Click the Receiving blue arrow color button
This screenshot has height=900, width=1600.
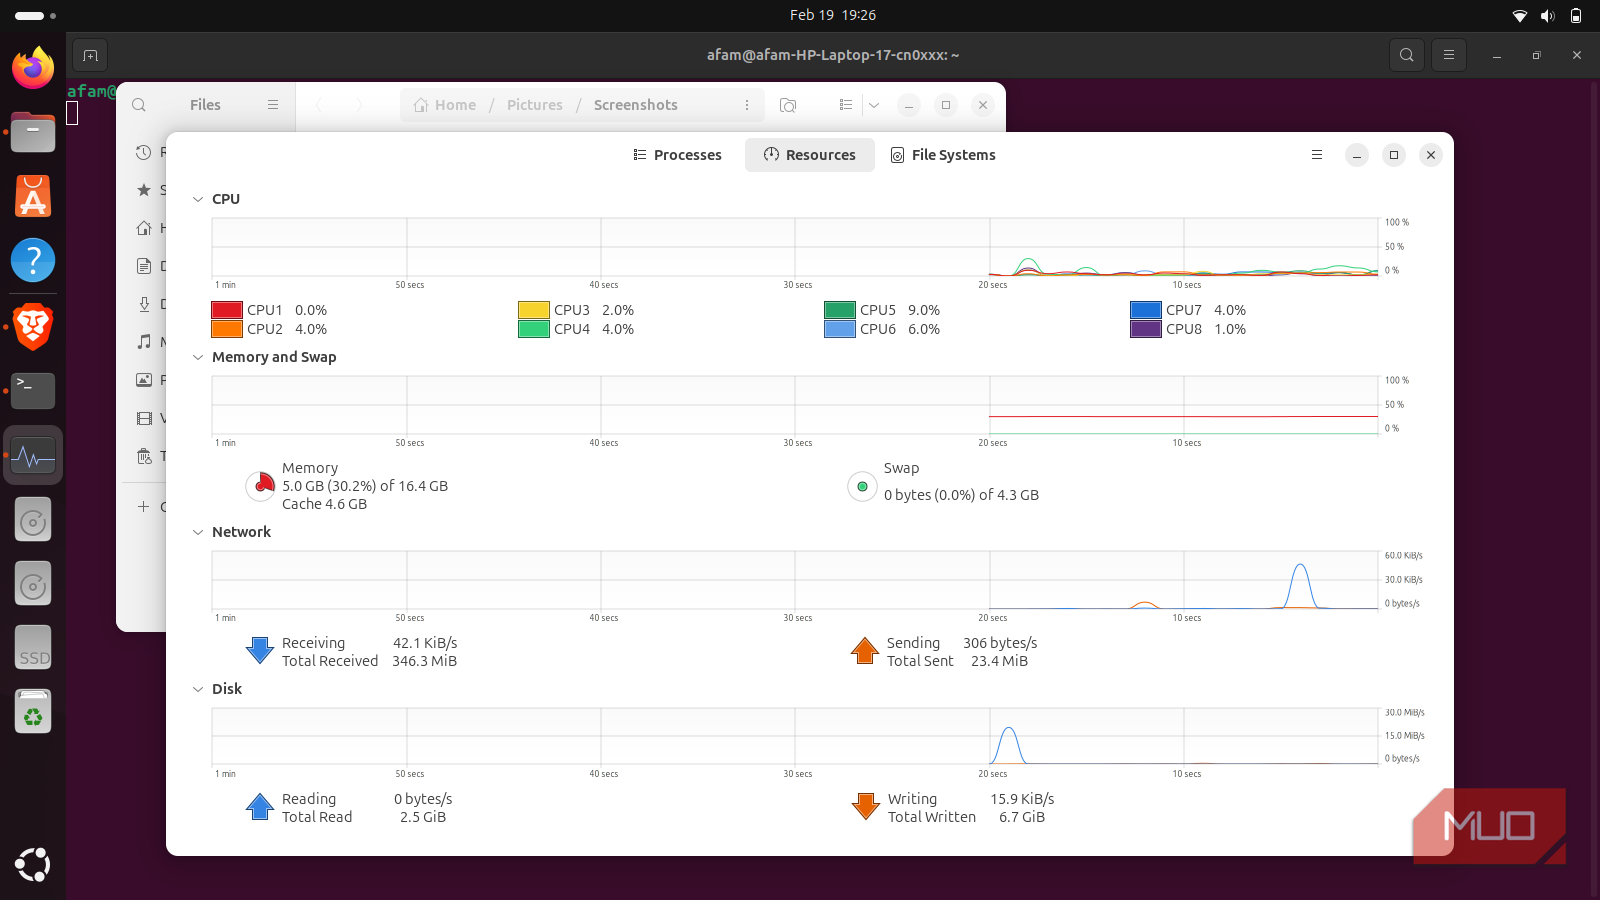coord(260,651)
